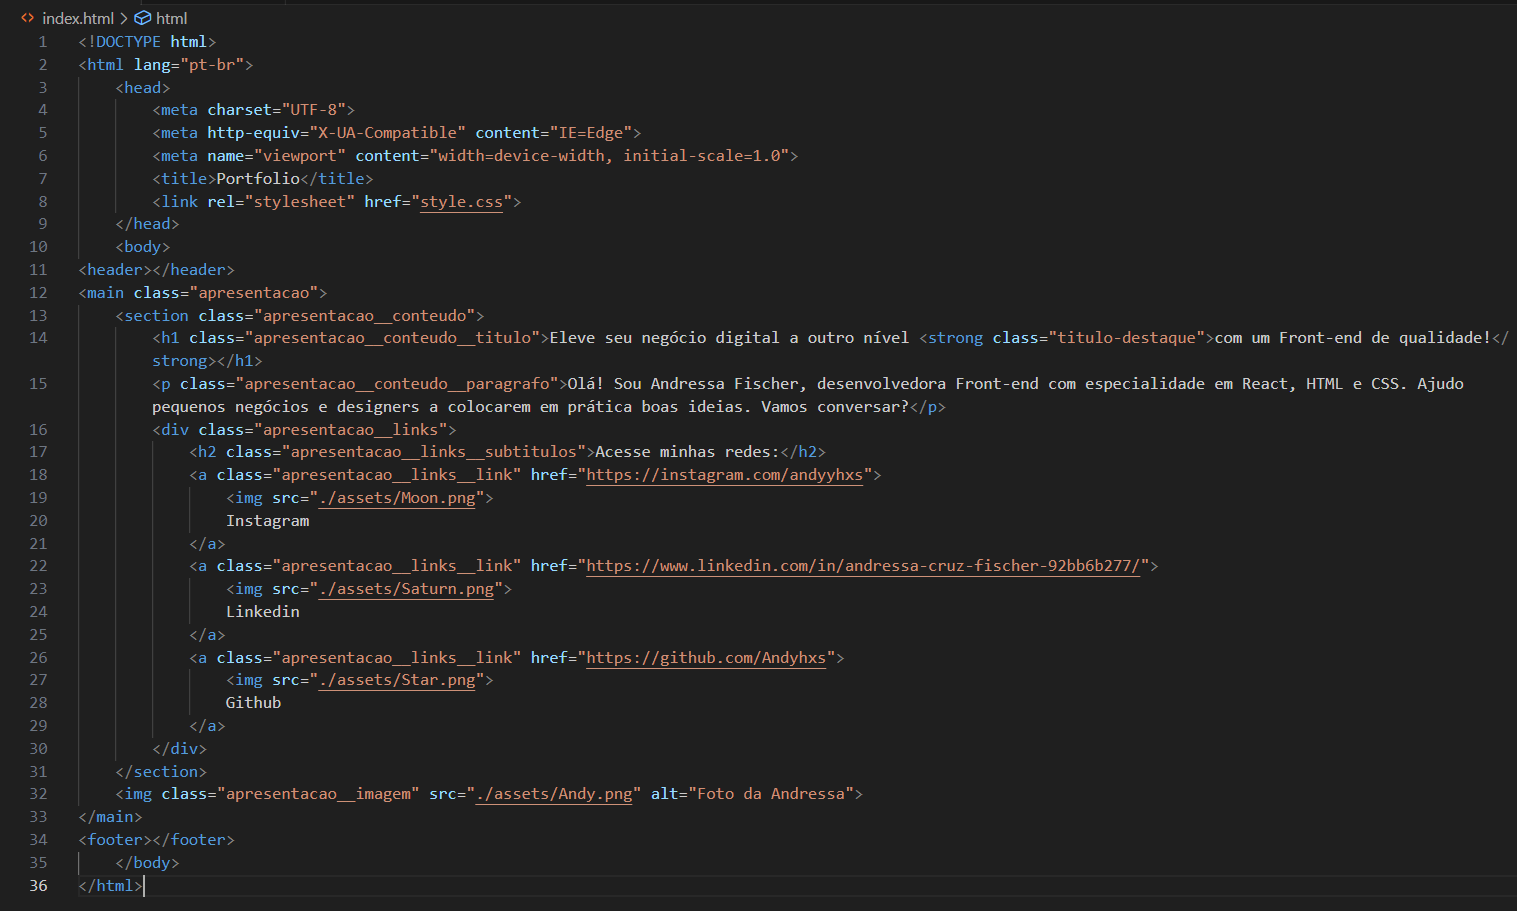Screen dimensions: 1517x911
Task: Open the index.html breadcrumb
Action: click(x=78, y=18)
